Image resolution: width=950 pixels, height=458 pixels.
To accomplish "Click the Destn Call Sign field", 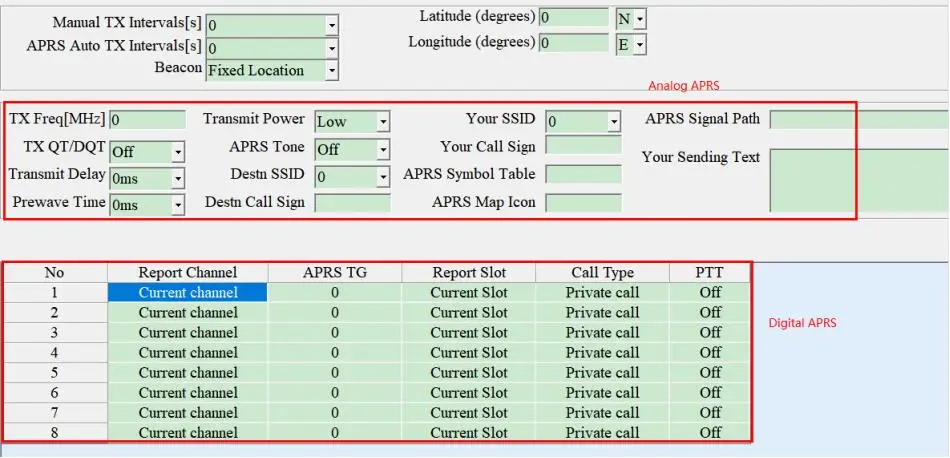I will tap(353, 203).
